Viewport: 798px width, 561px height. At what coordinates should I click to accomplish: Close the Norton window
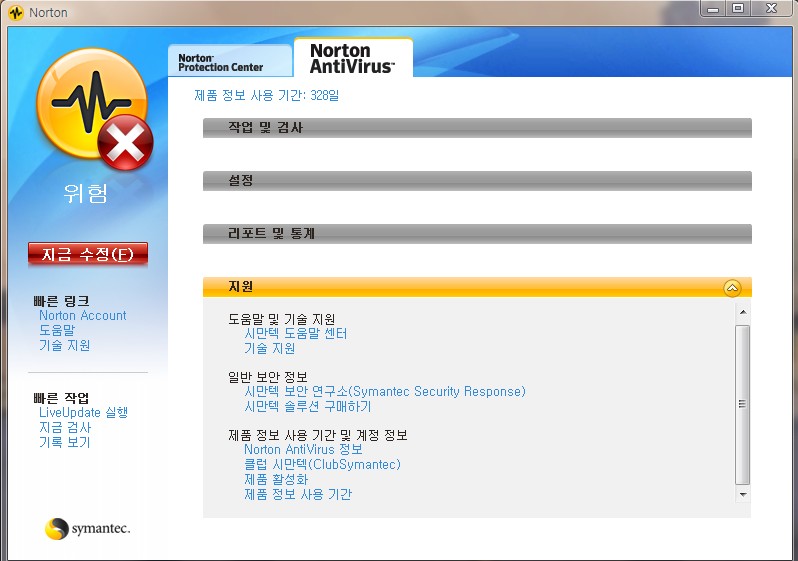tap(772, 9)
